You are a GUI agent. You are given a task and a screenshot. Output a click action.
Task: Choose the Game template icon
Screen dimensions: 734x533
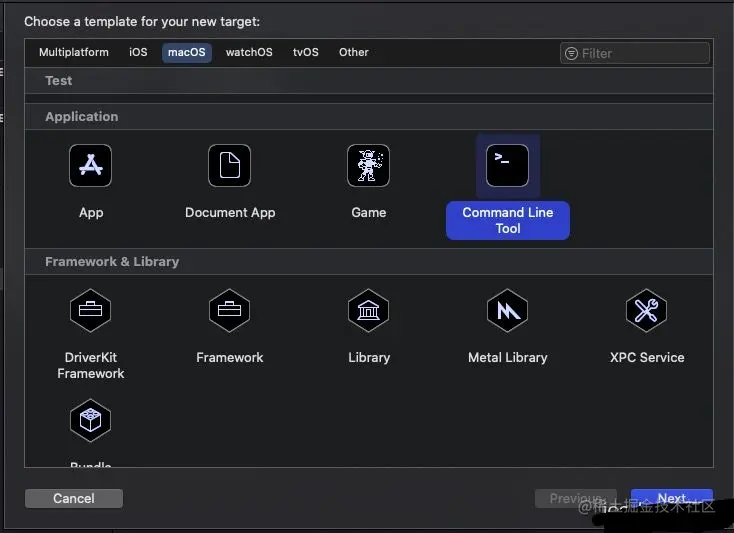tap(368, 166)
